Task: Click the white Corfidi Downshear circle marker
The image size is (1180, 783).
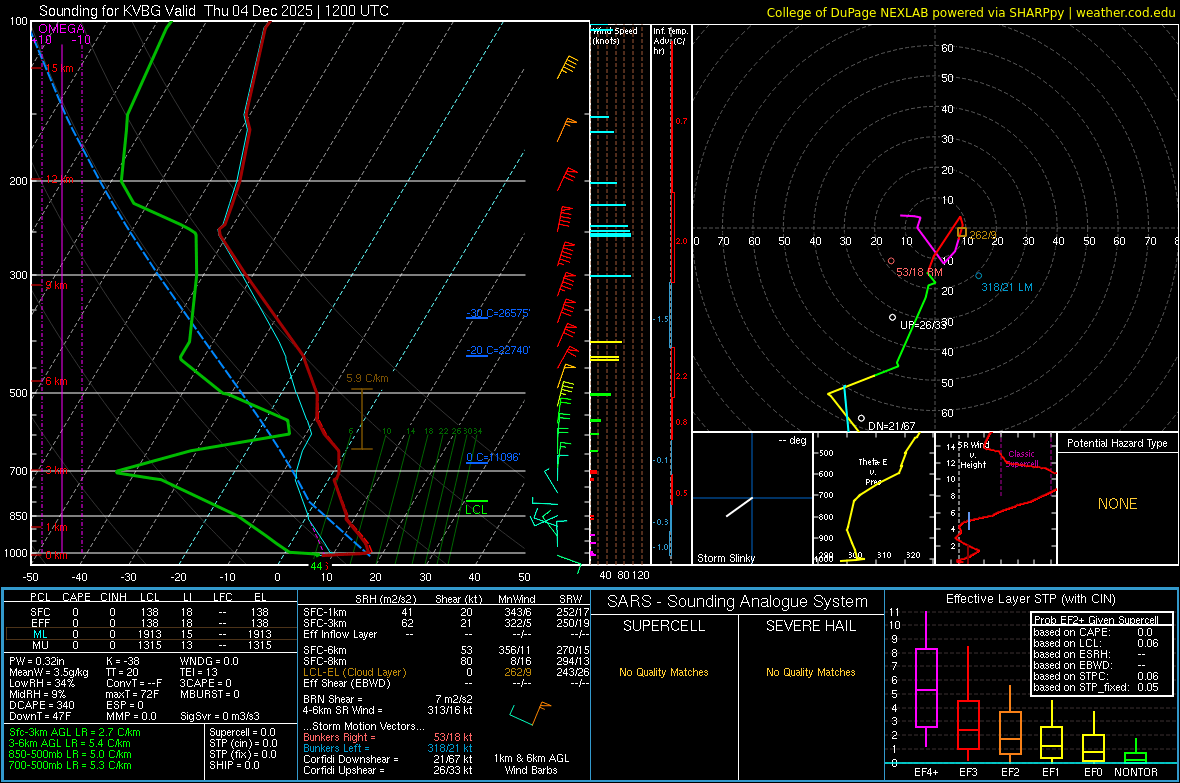Action: (861, 419)
